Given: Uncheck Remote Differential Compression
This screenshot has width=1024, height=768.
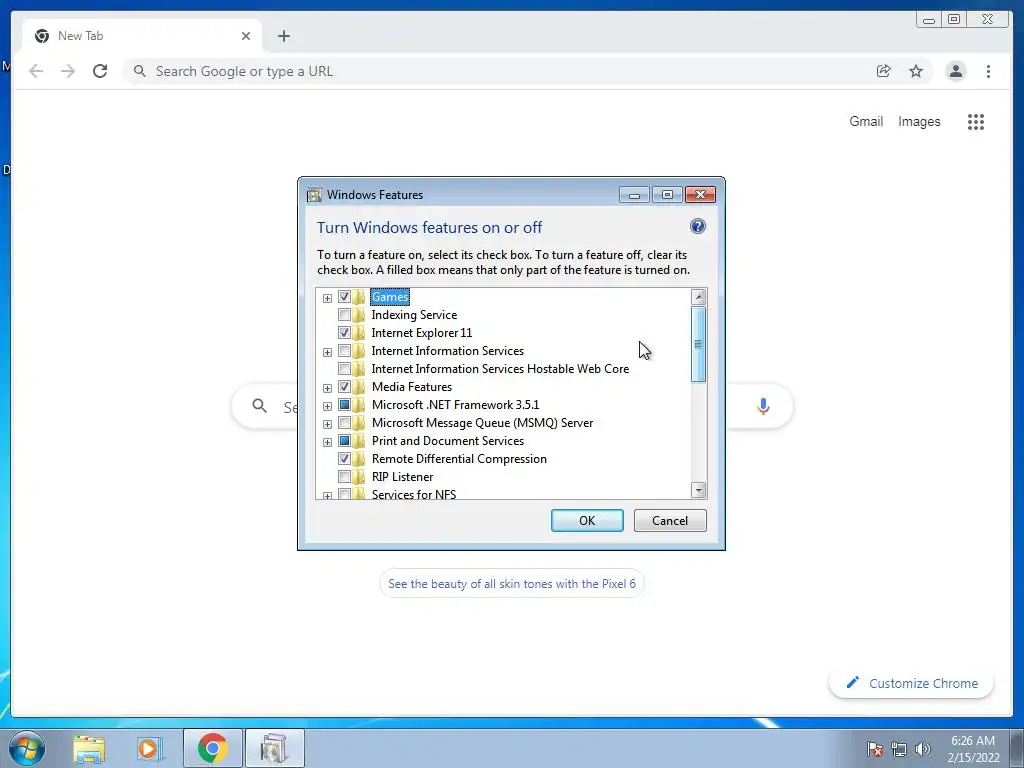Looking at the screenshot, I should pos(344,458).
